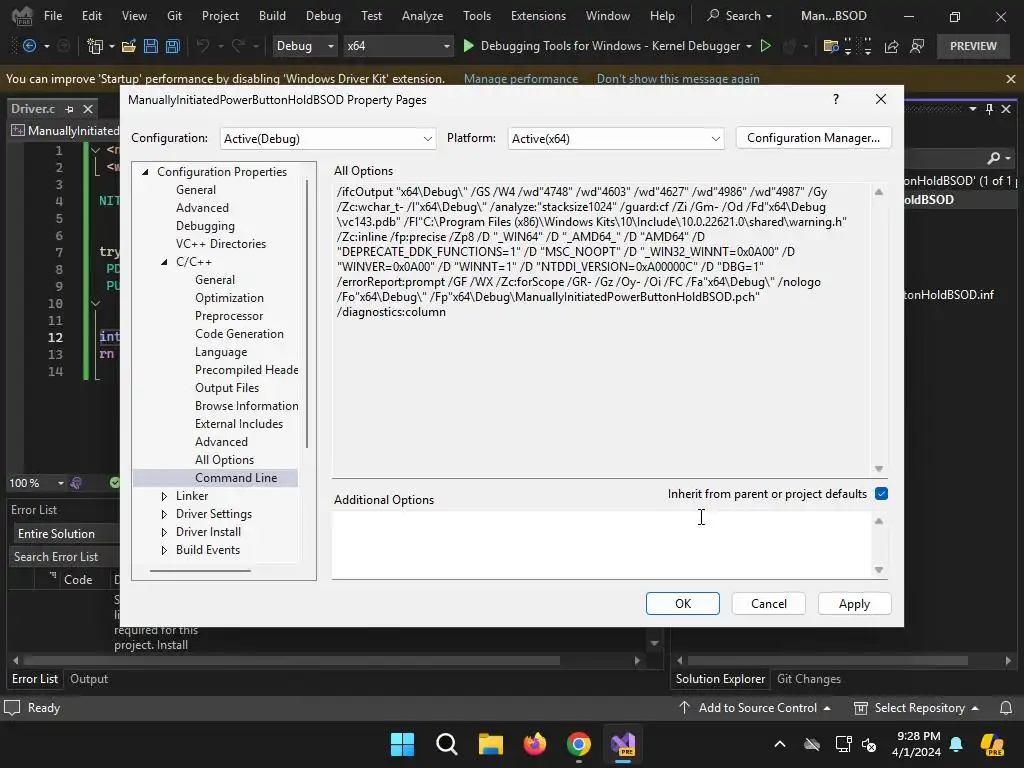Expand the Driver Install tree node
The width and height of the screenshot is (1024, 768).
pos(164,532)
